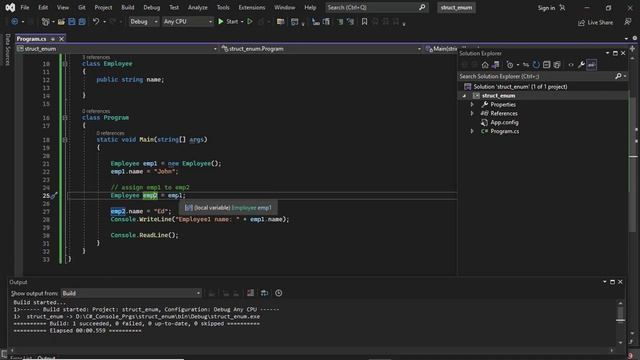Open the Debug configuration dropdown
Viewport: 640px width, 360px height.
click(144, 22)
